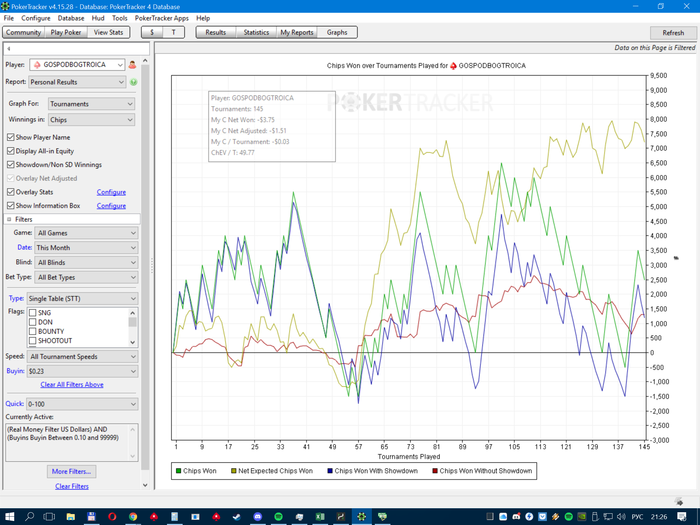This screenshot has height=525, width=700.
Task: Toggle Showdown/Non SD Winnings checkbox
Action: pyautogui.click(x=11, y=164)
